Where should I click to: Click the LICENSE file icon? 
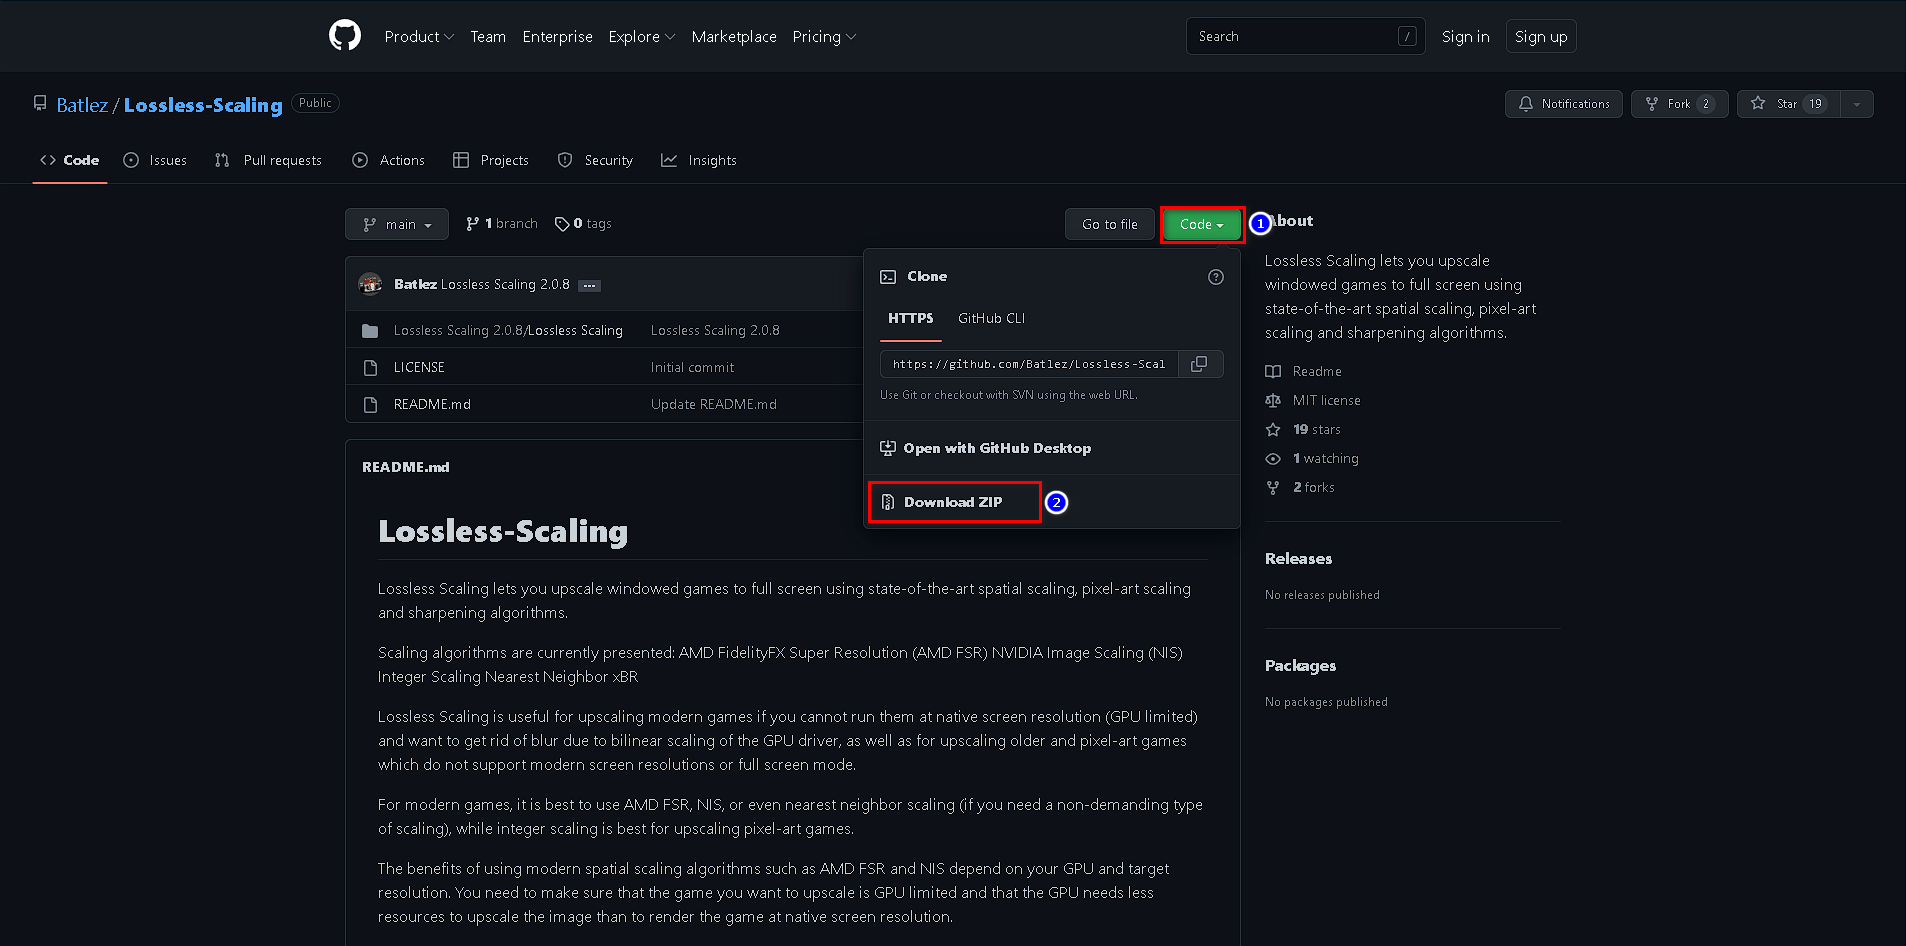click(x=370, y=368)
